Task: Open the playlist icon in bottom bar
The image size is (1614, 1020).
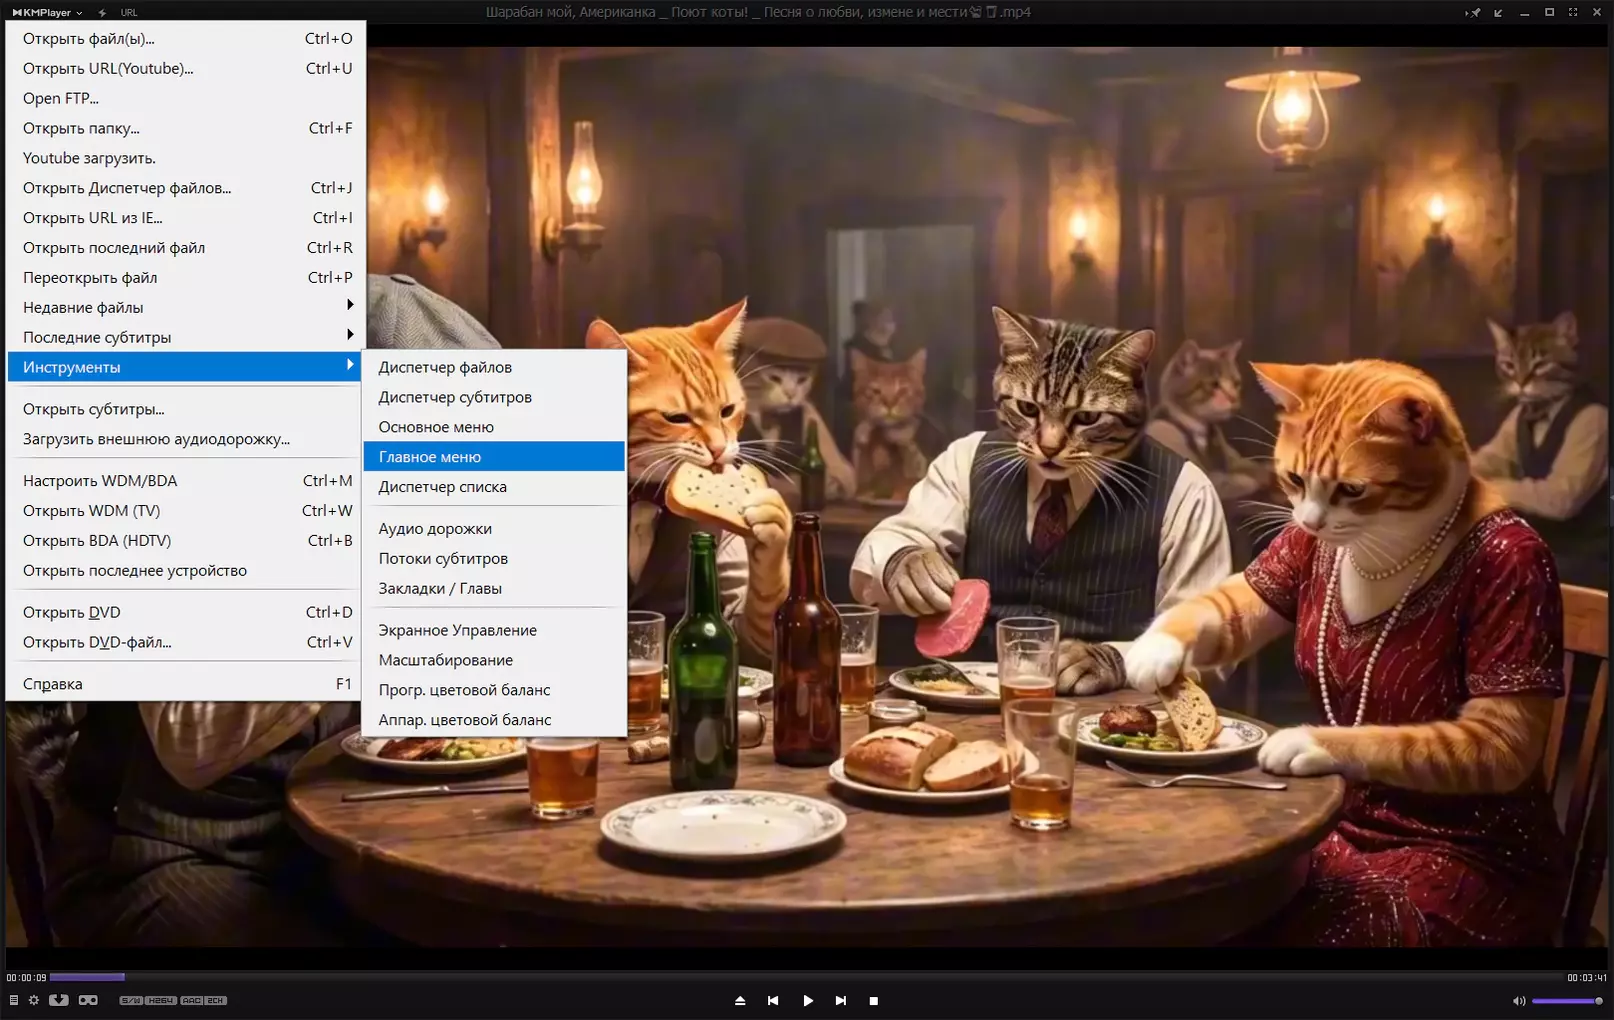Action: click(13, 1000)
